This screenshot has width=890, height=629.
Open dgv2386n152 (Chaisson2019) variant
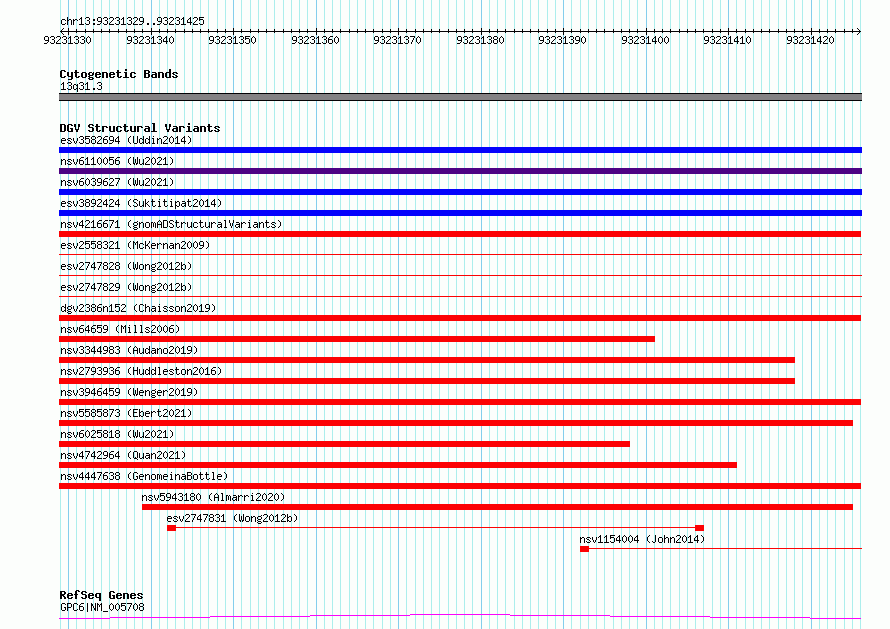click(x=138, y=308)
